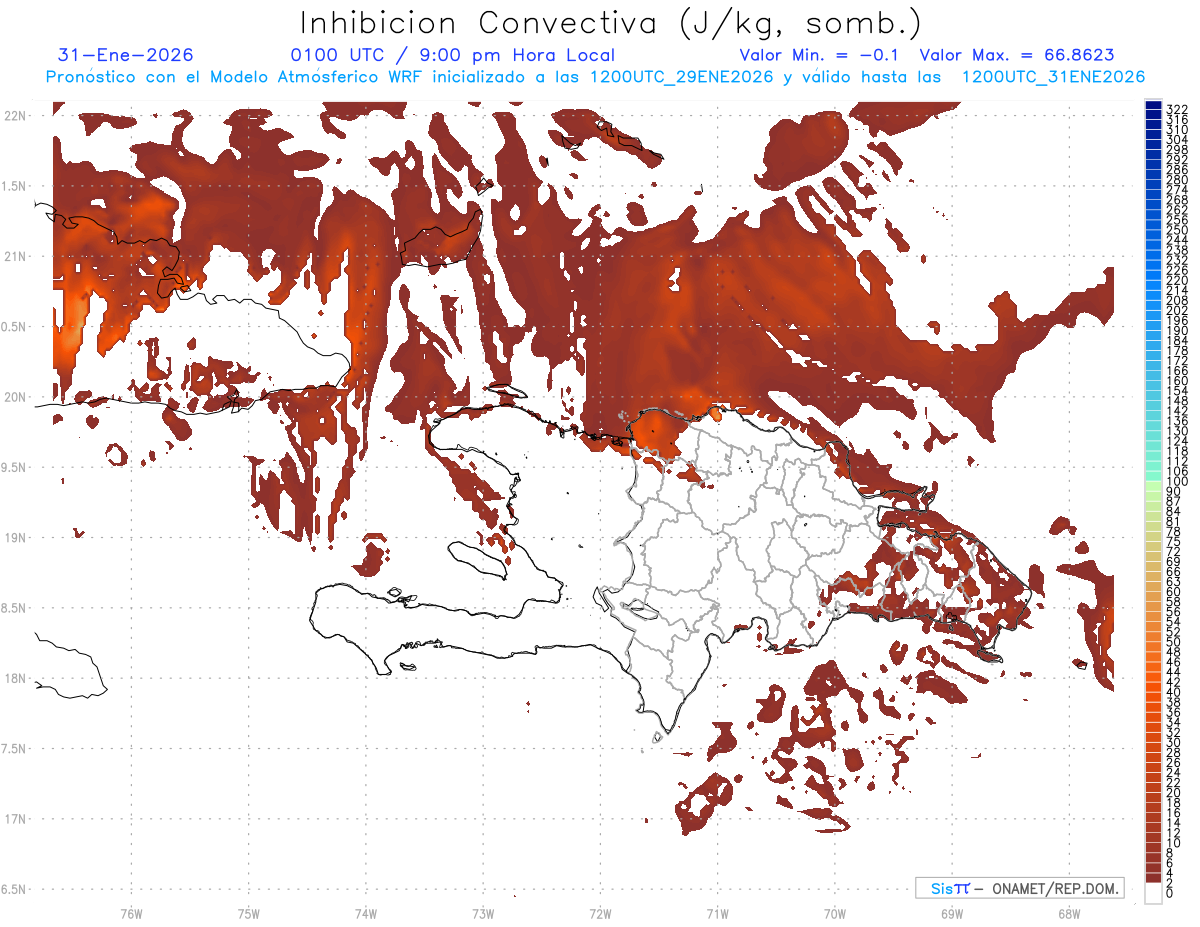
Task: Click the "18N" latitude label
Action: [15, 679]
